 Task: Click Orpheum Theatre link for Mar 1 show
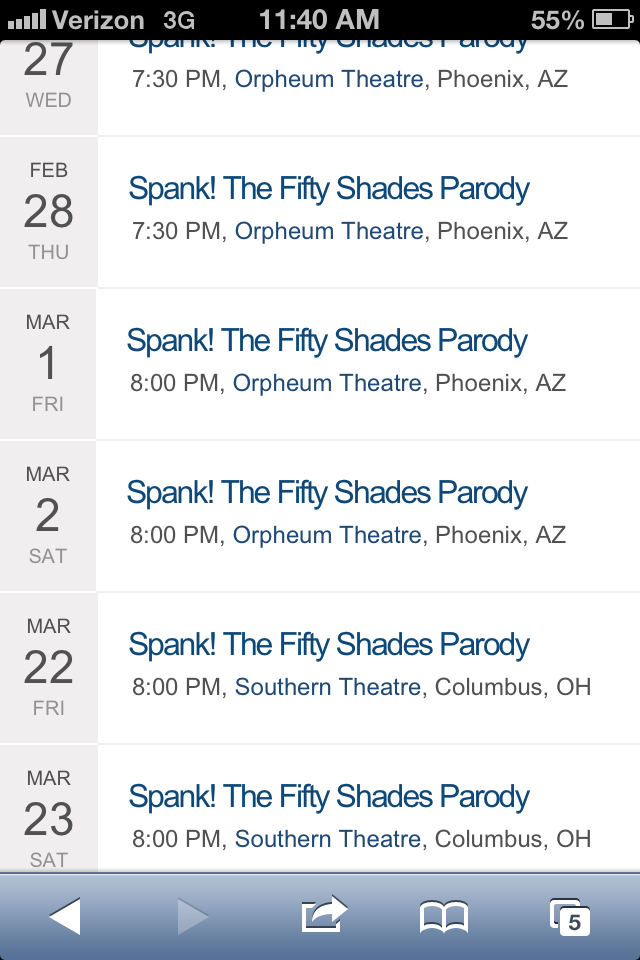pos(327,383)
